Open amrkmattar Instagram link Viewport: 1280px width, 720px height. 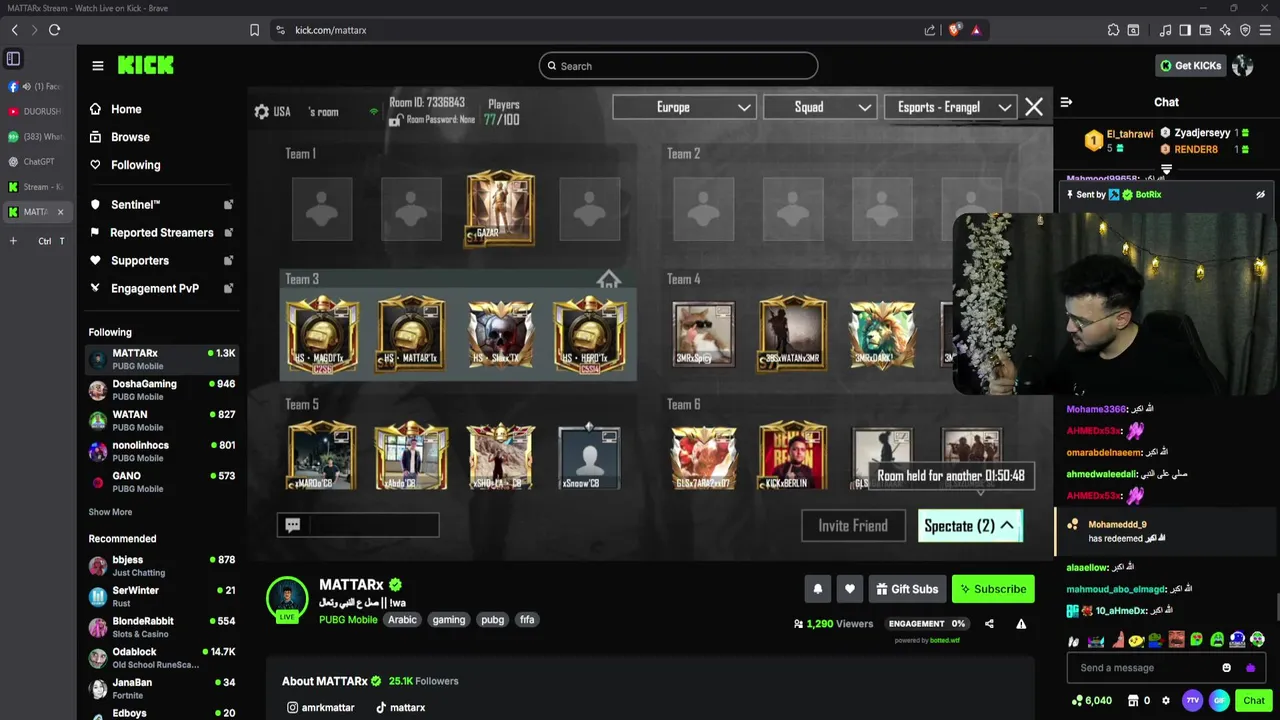[321, 708]
